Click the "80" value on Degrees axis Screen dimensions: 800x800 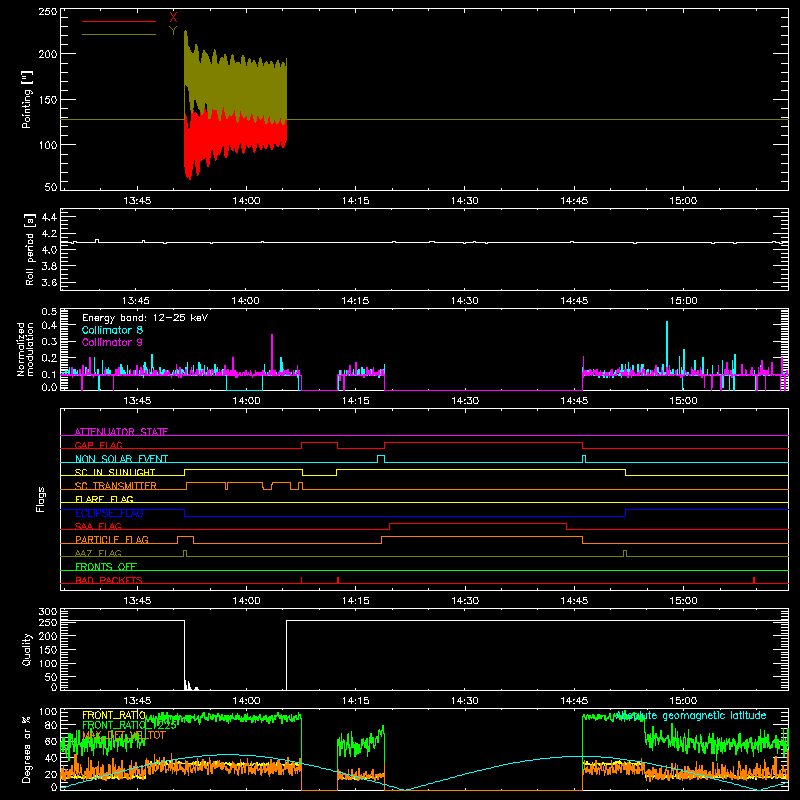tap(52, 724)
